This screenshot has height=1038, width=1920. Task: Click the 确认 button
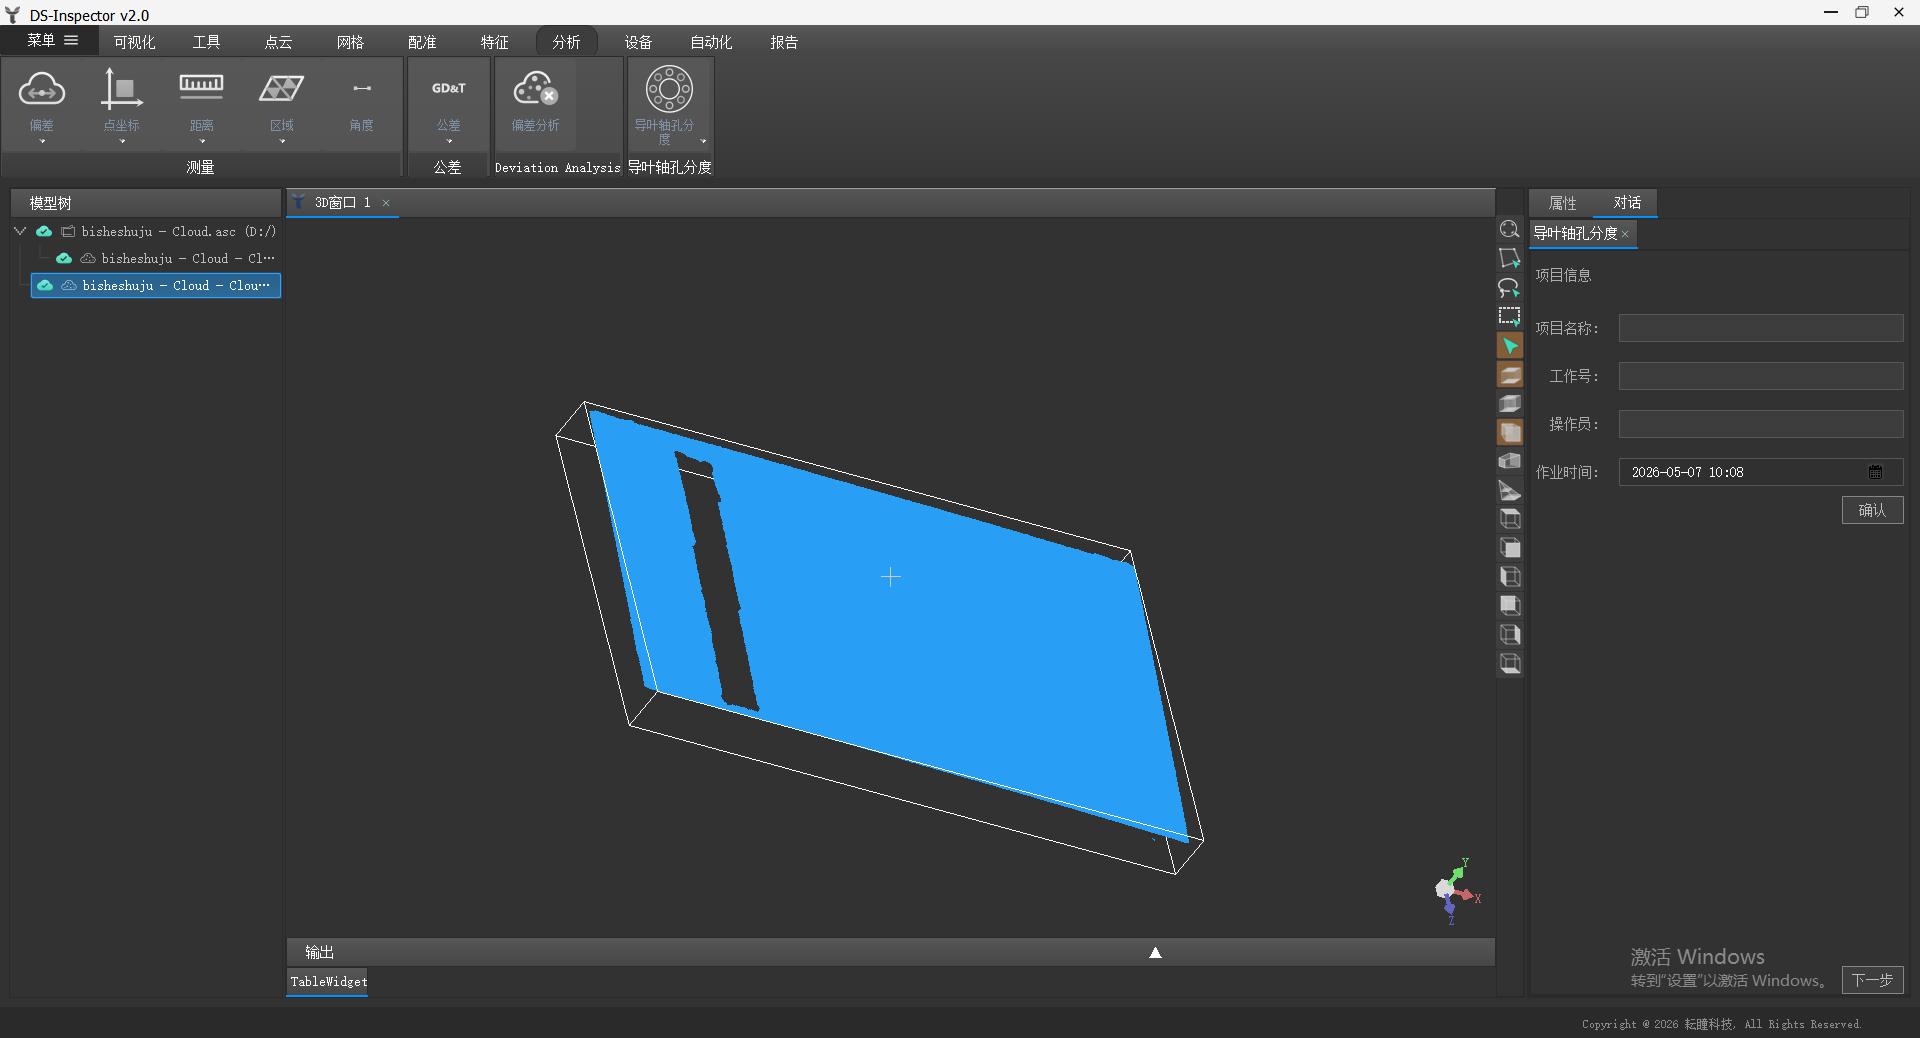[1872, 510]
